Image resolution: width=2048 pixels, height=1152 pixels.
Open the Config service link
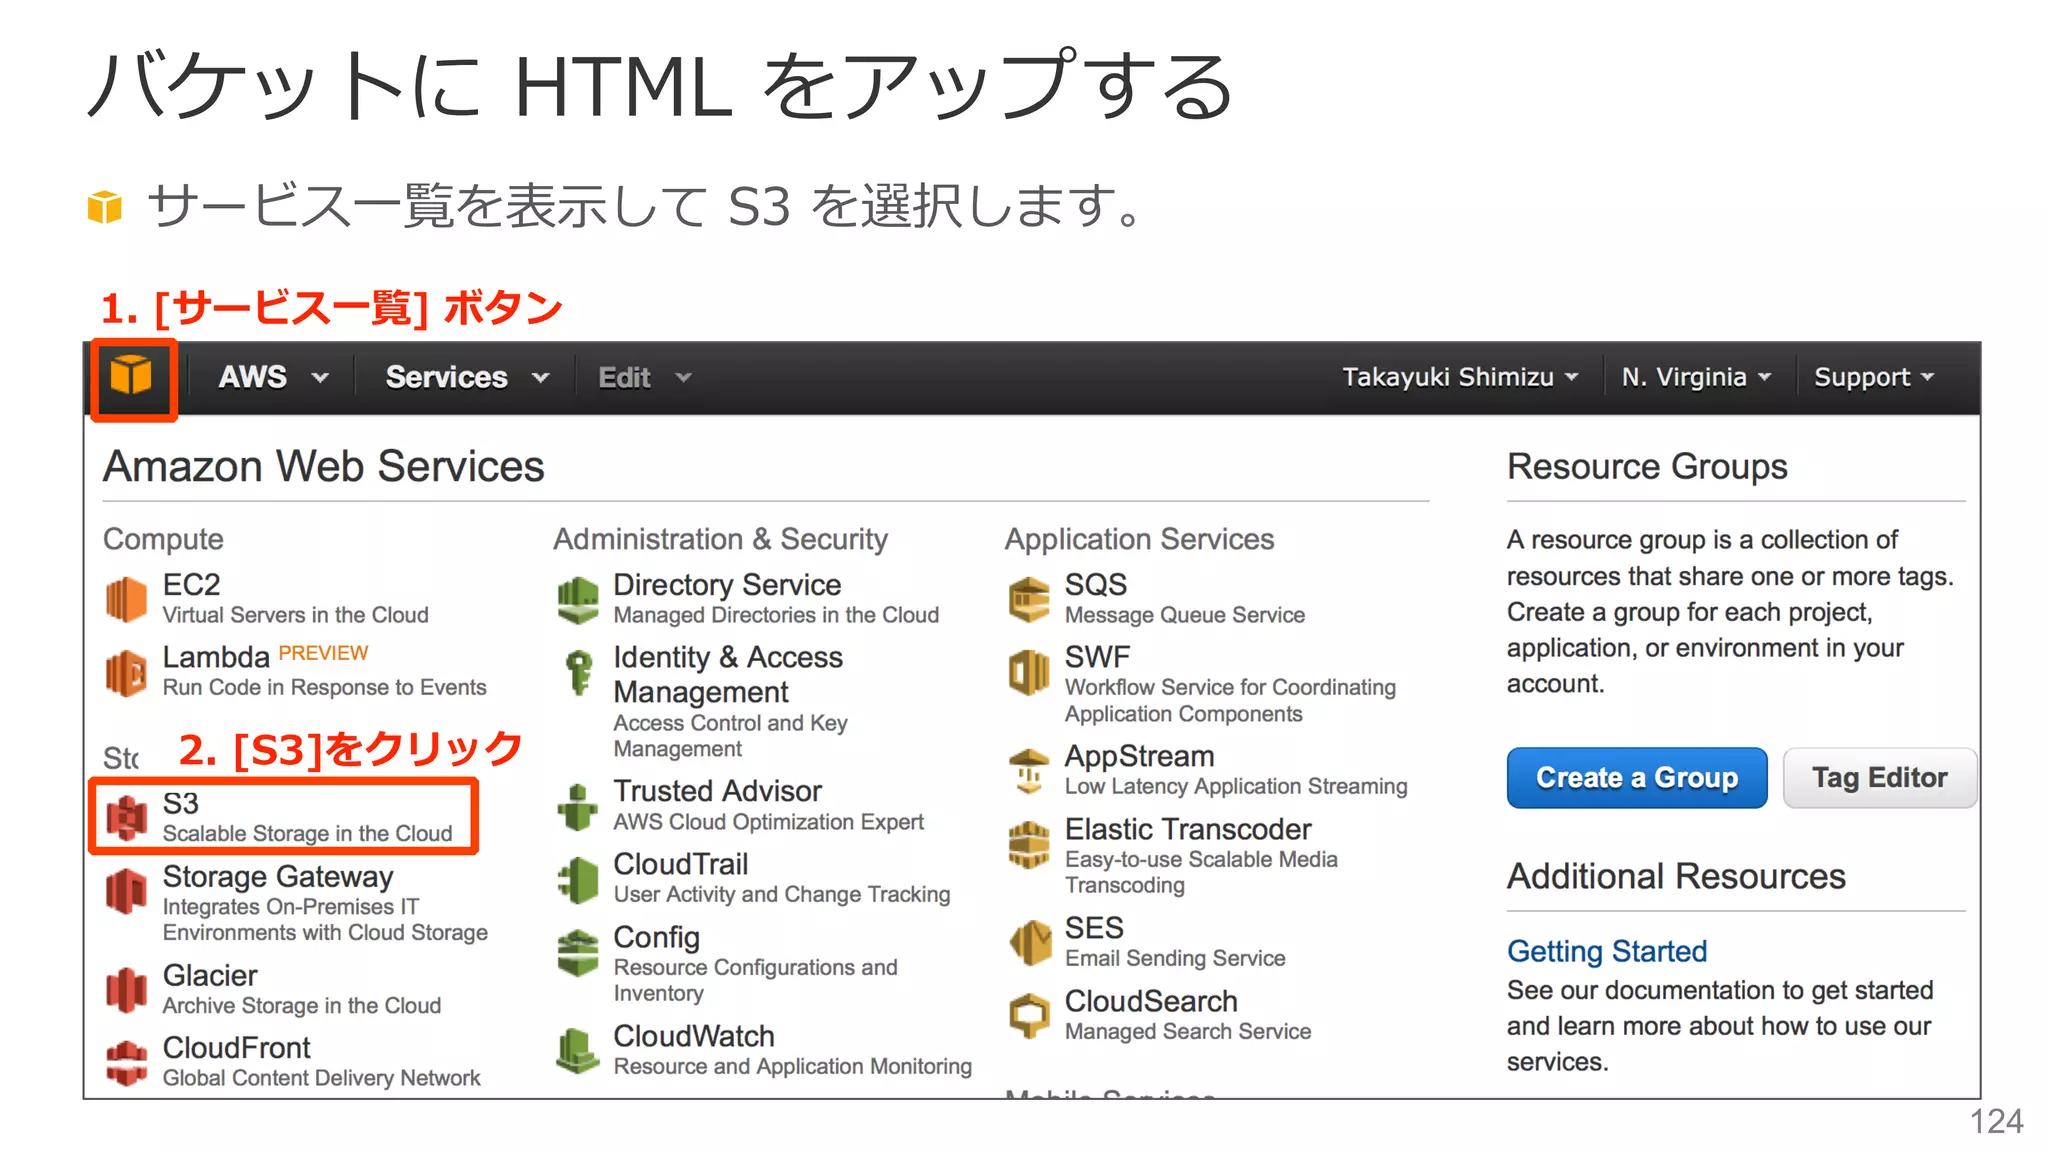(656, 937)
